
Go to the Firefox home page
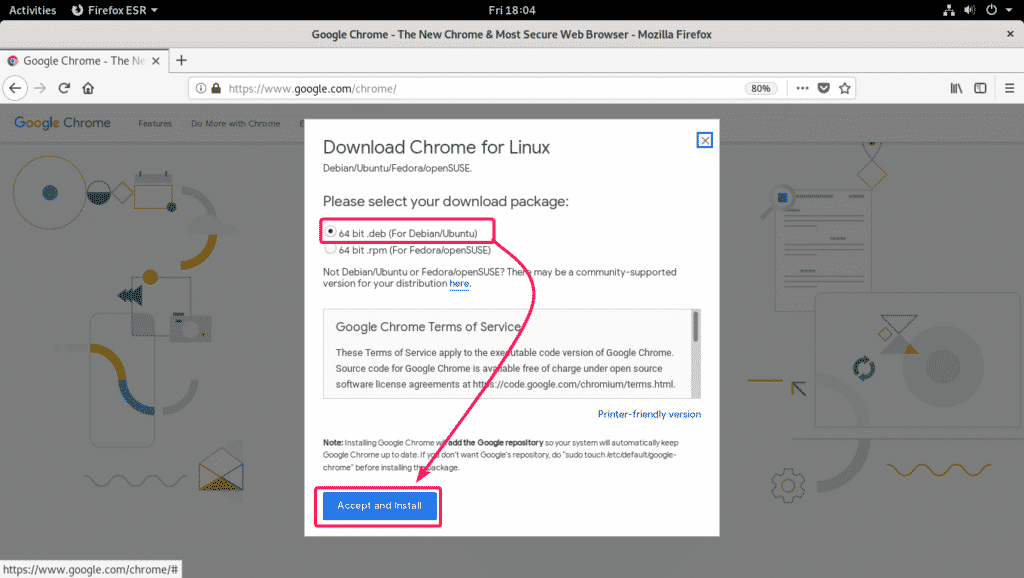88,88
